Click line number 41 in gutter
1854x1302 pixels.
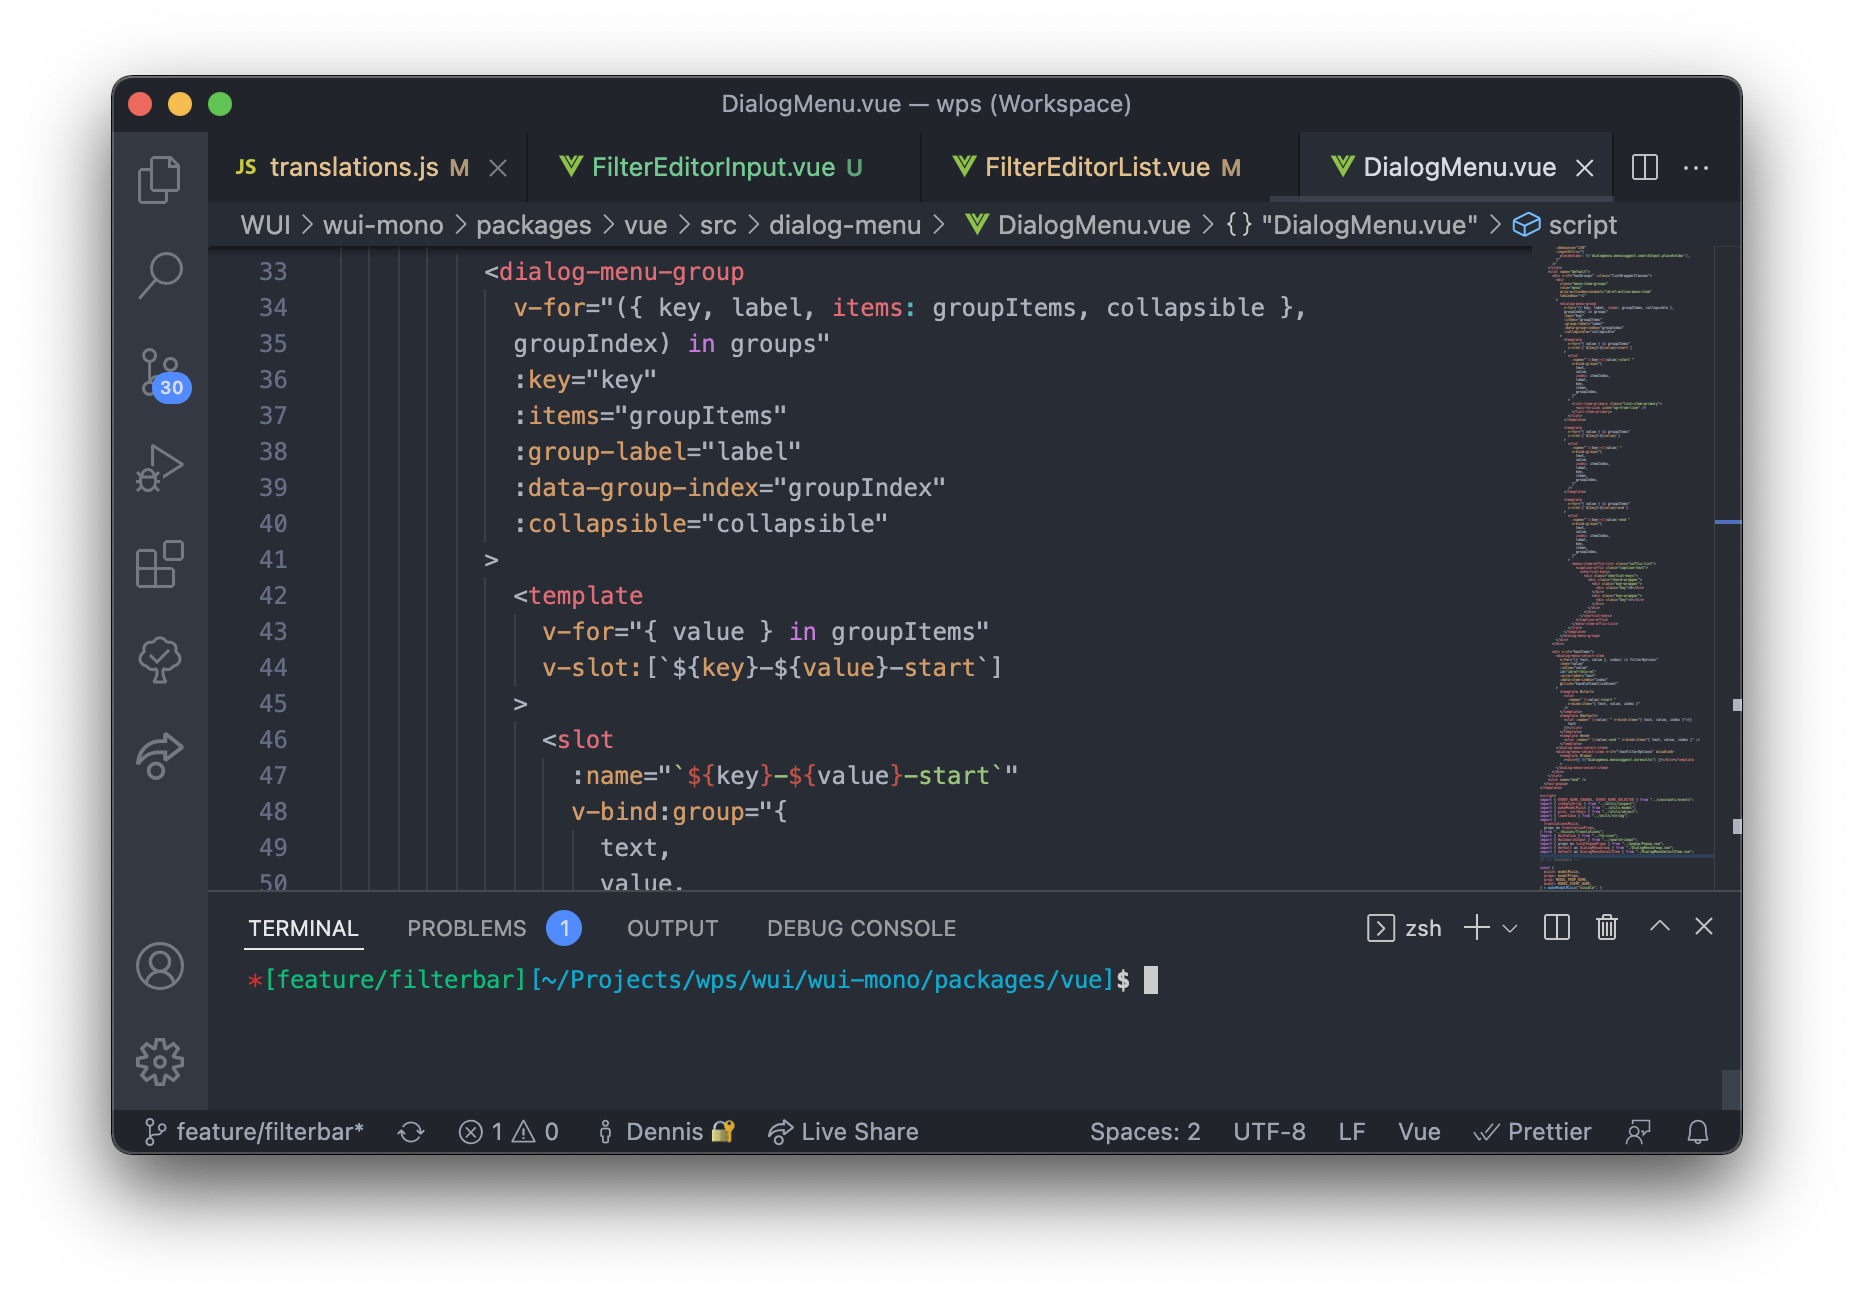273,559
